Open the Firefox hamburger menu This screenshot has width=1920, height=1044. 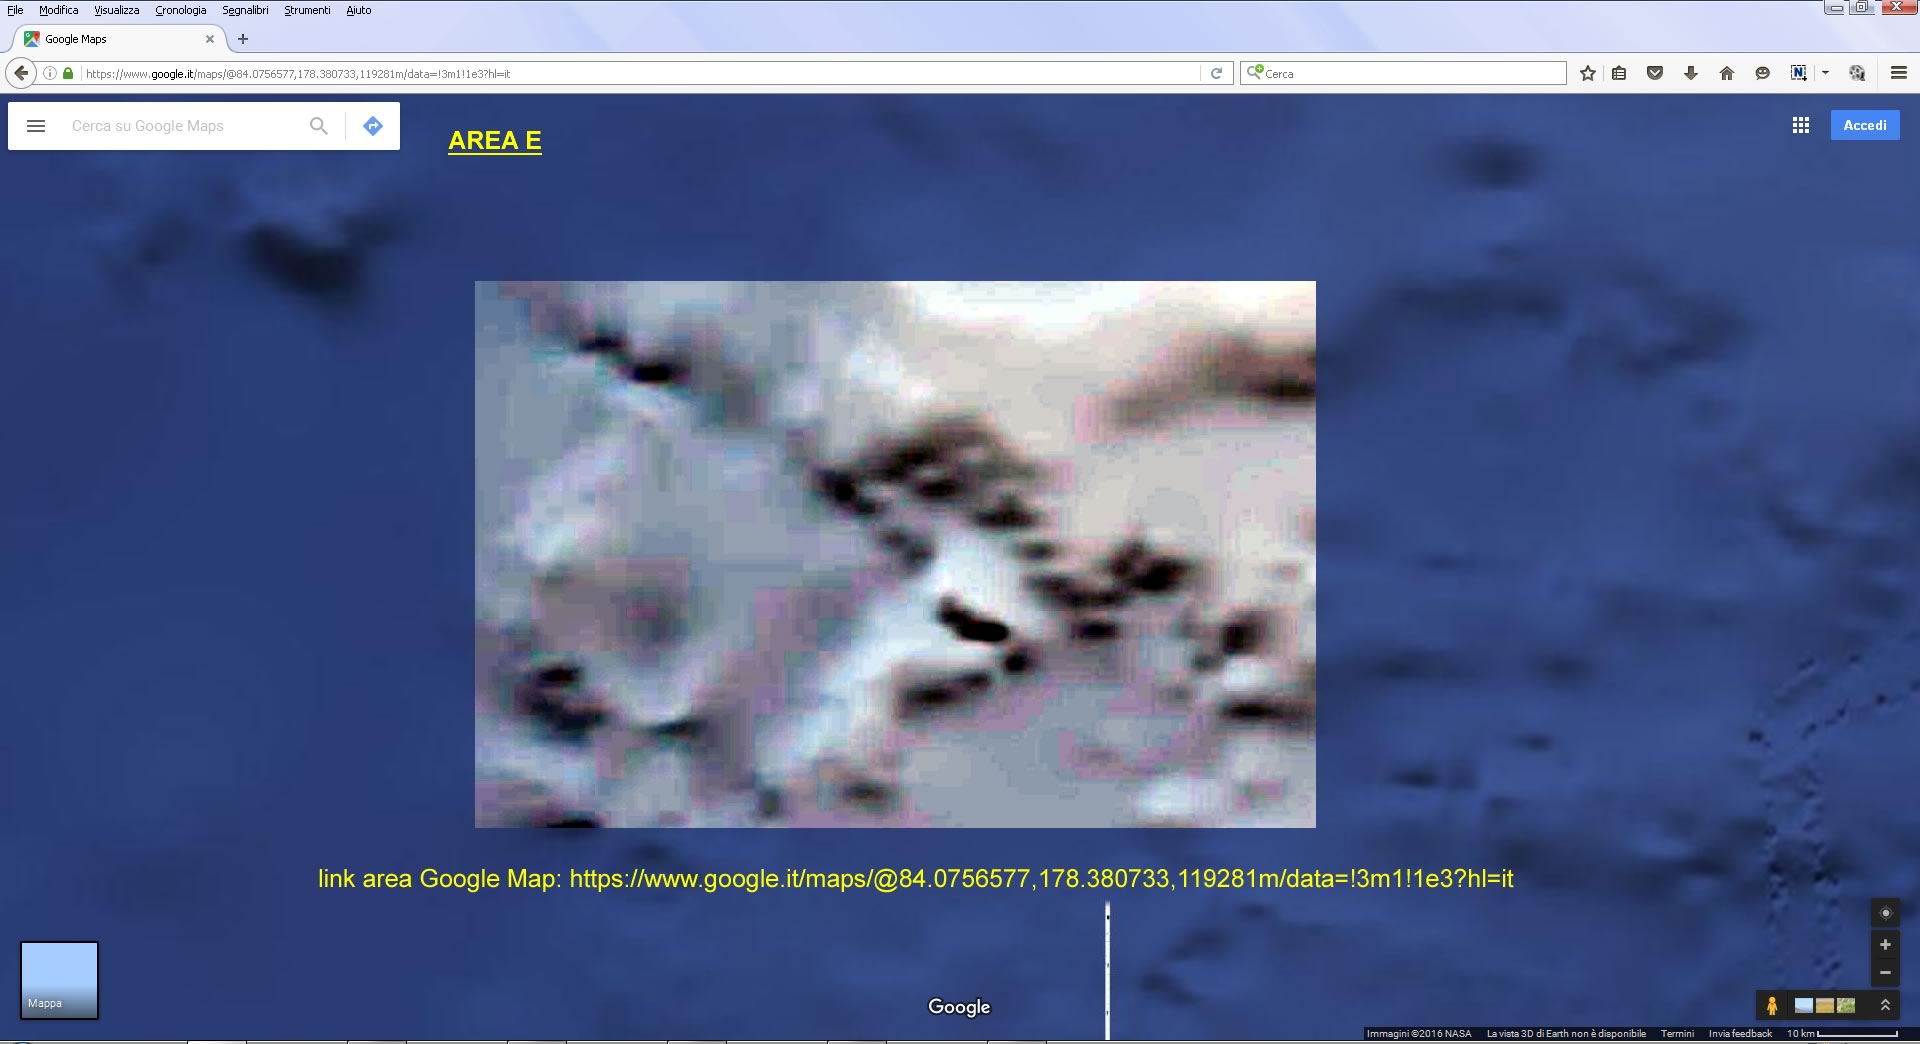pyautogui.click(x=1899, y=73)
